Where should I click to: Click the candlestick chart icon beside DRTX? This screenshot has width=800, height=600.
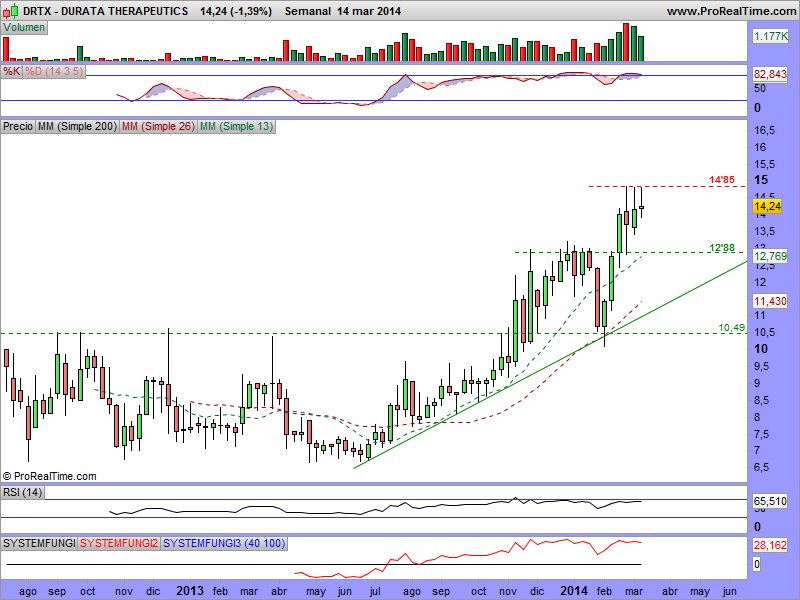coord(11,10)
